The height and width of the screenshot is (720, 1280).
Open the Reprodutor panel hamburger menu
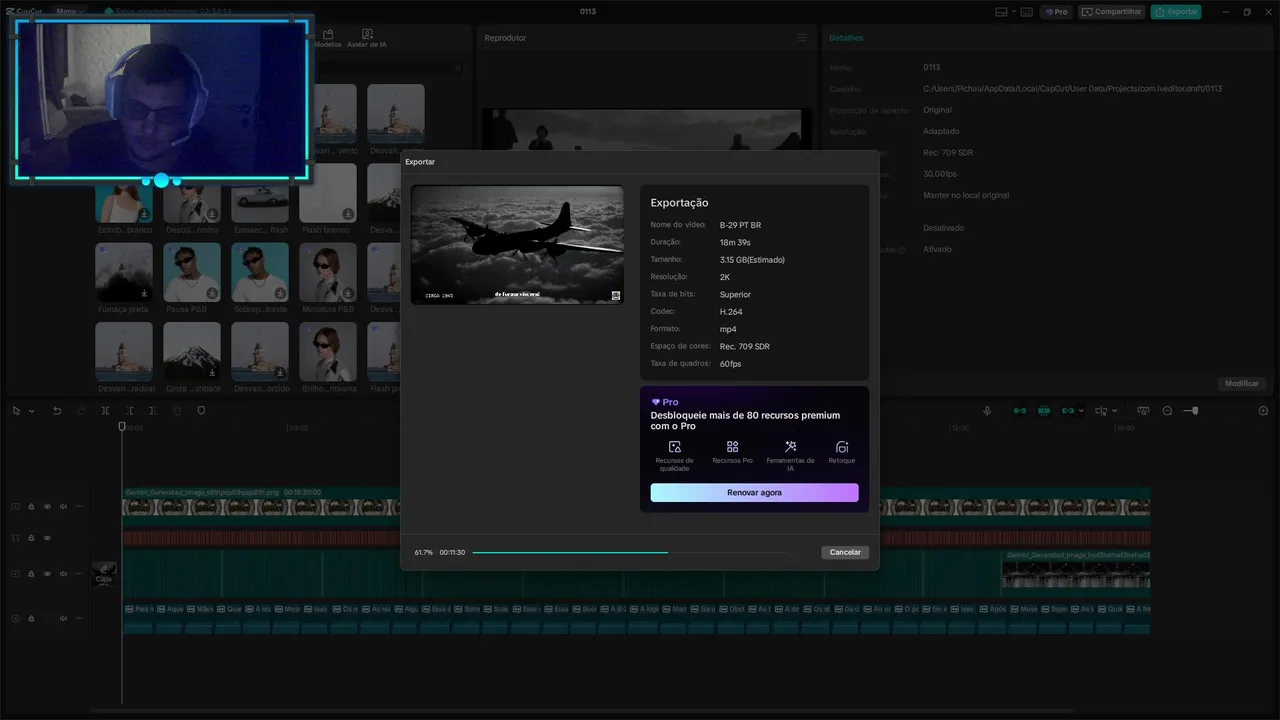(801, 38)
